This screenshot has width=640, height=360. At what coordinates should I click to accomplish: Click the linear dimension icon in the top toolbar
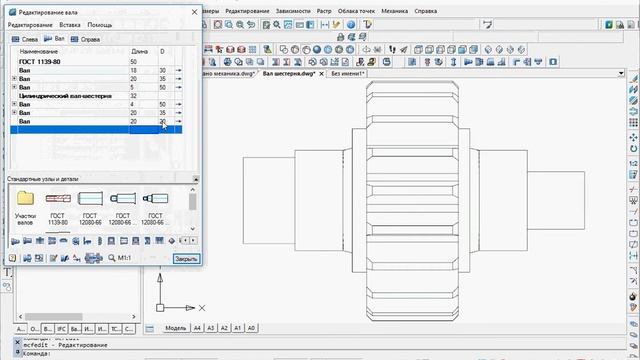[x=325, y=24]
